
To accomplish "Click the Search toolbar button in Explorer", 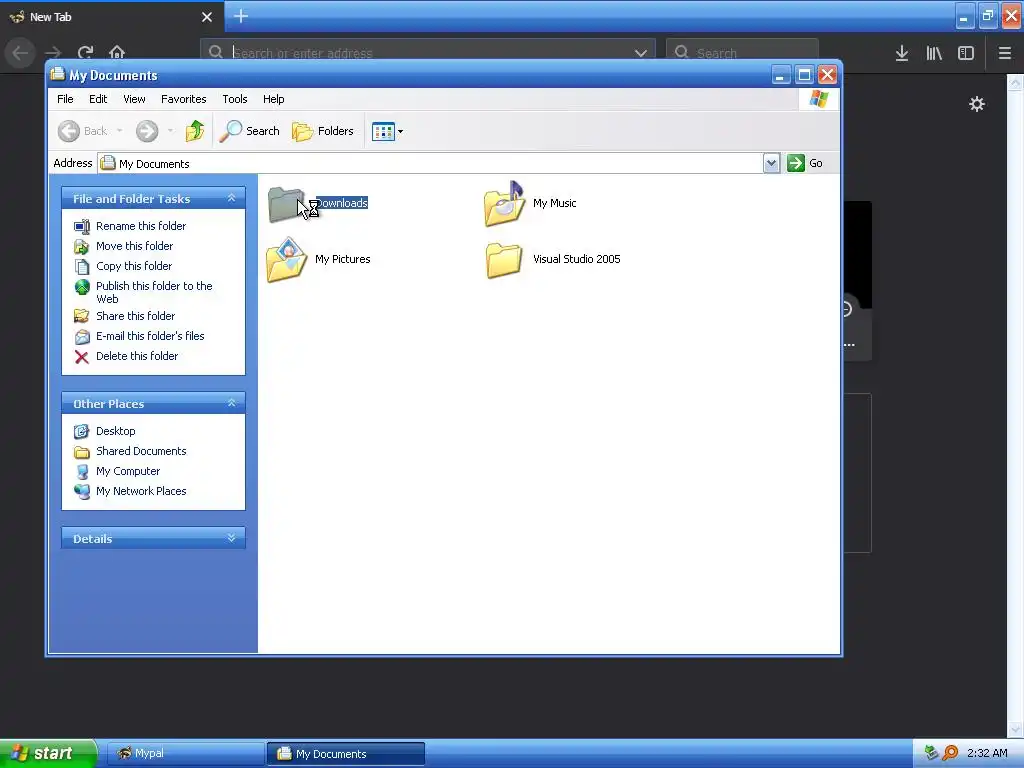I will 249,131.
